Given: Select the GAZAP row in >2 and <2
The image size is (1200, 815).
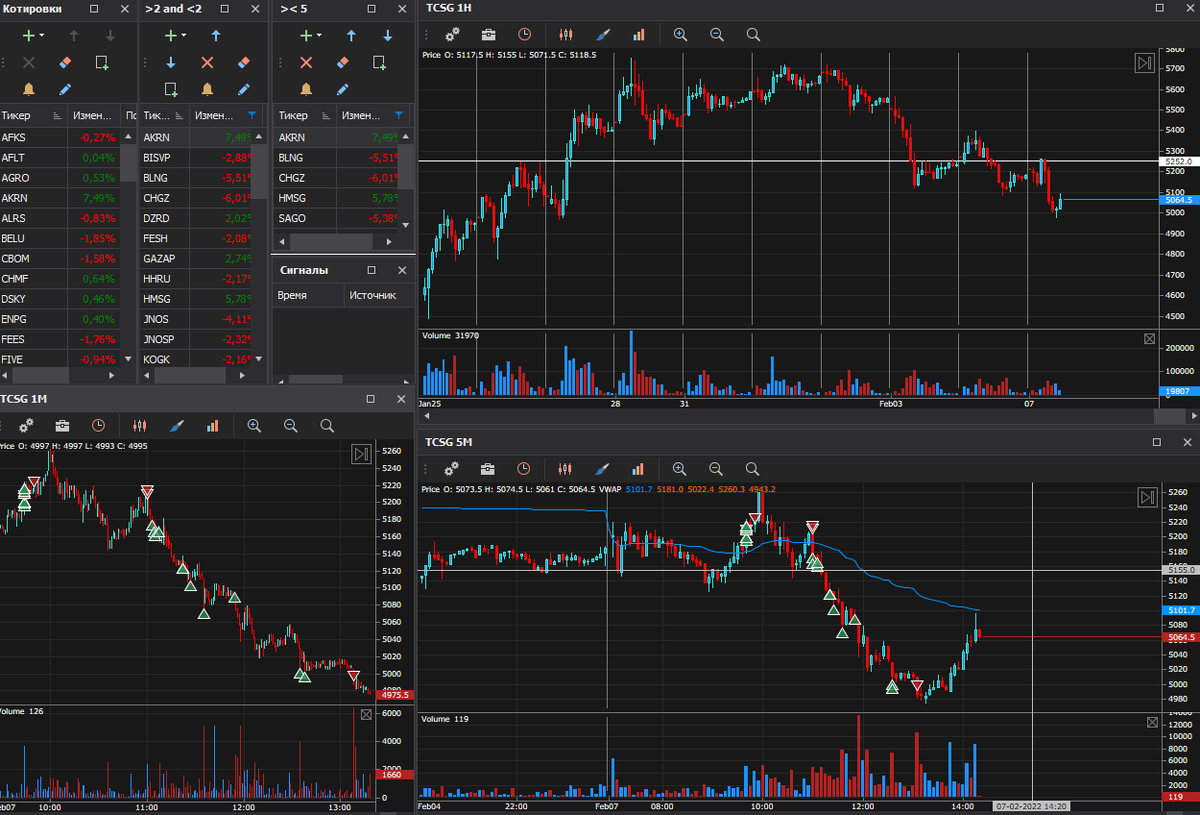Looking at the screenshot, I should [x=196, y=258].
